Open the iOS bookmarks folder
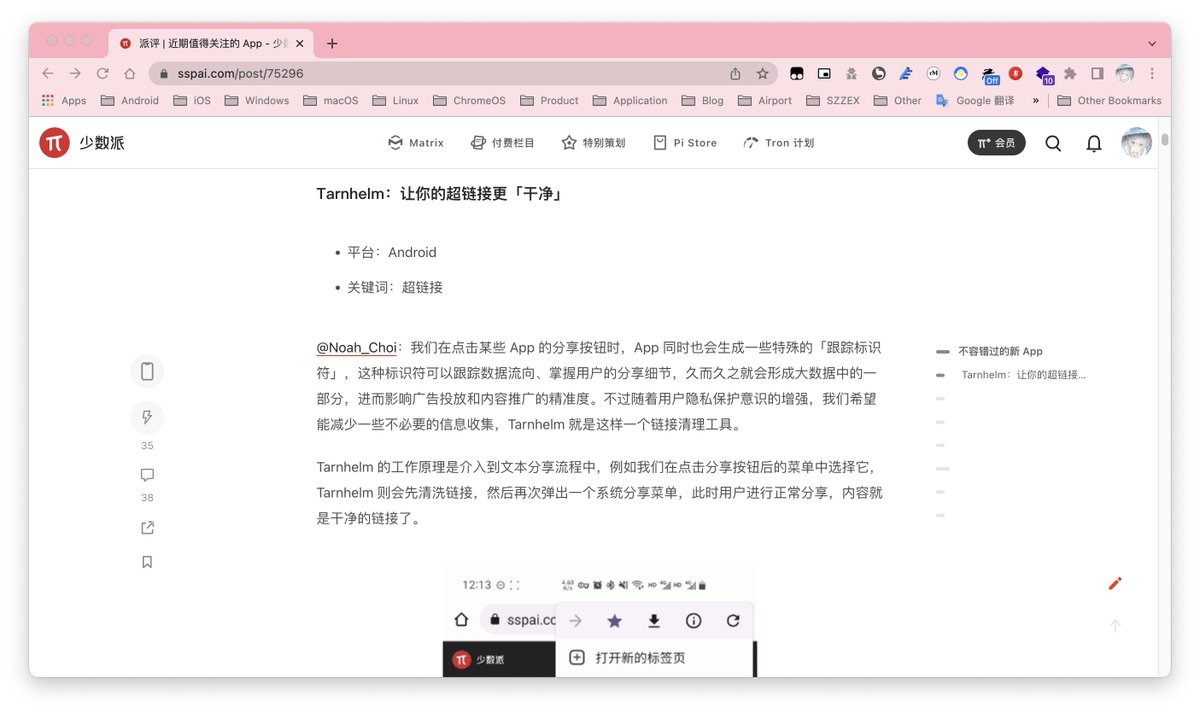This screenshot has width=1200, height=713. point(192,100)
